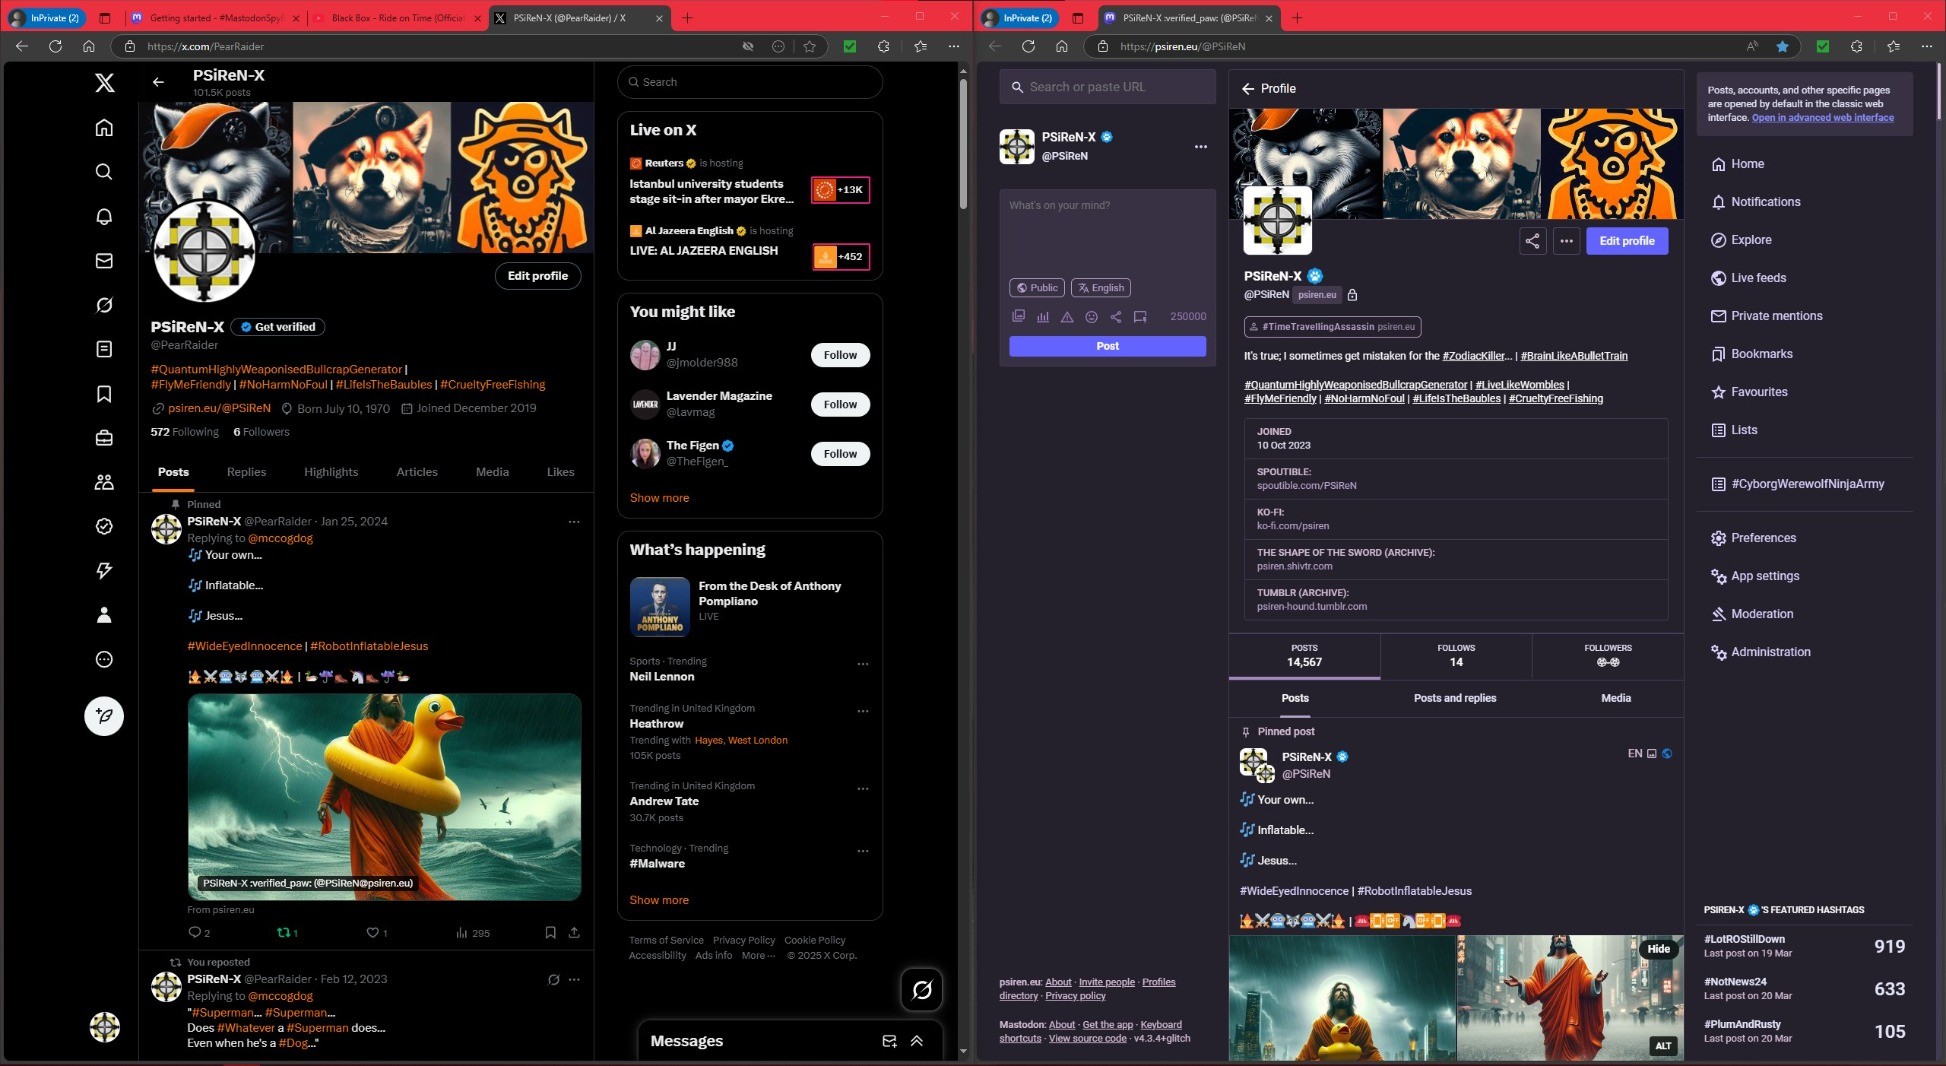Follow The Figen account
The width and height of the screenshot is (1946, 1066).
[840, 454]
